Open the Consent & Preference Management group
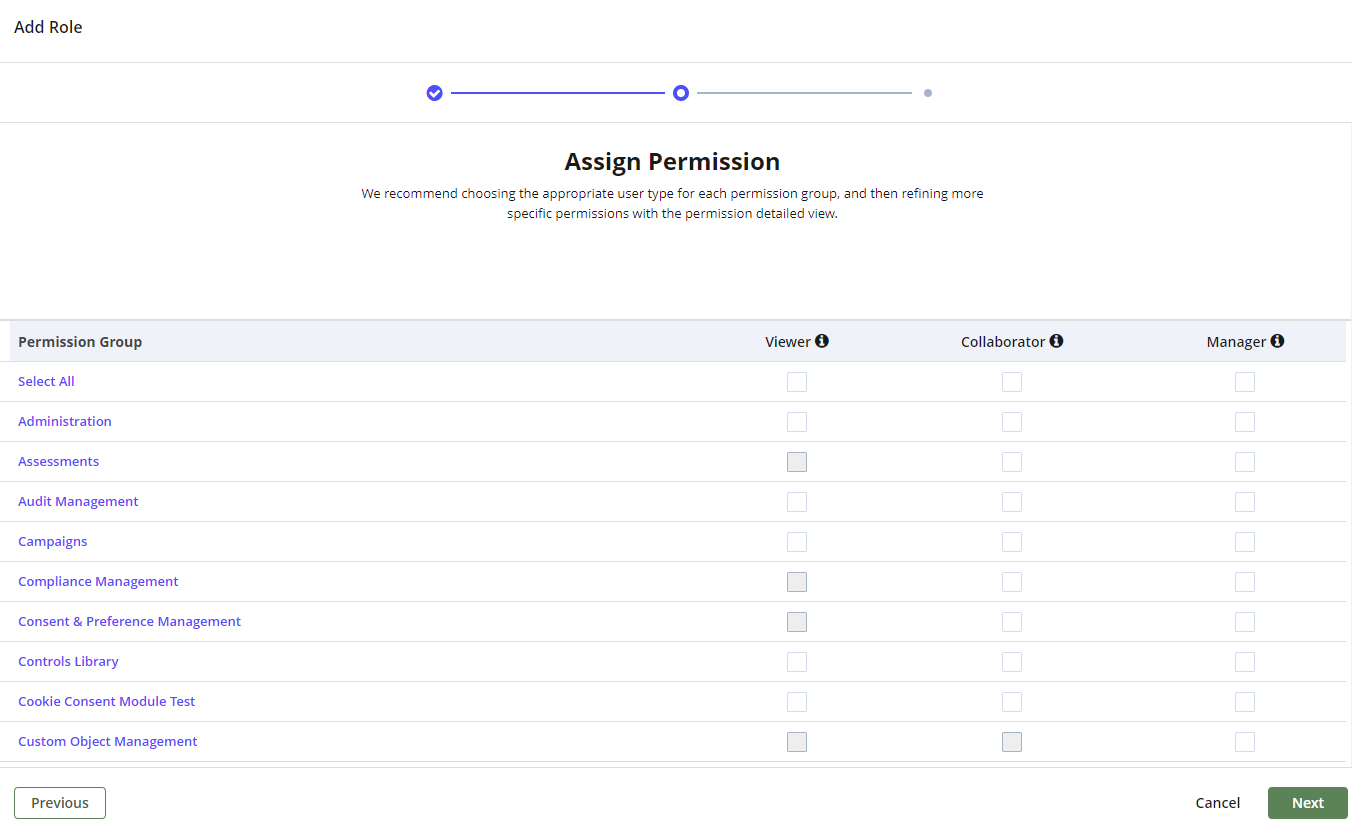Viewport: 1352px width, 829px height. point(129,621)
